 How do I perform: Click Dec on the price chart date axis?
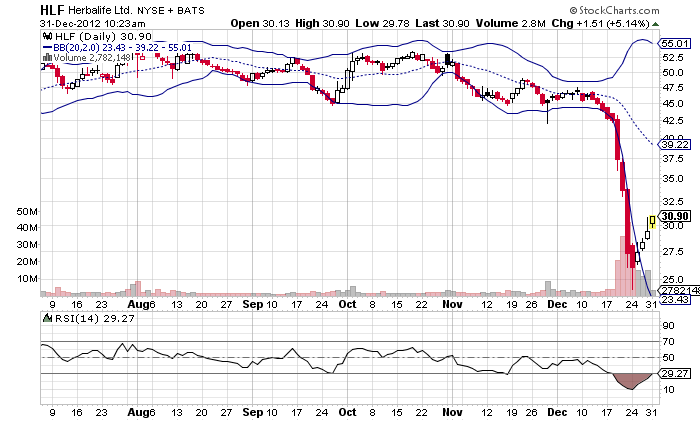557,304
